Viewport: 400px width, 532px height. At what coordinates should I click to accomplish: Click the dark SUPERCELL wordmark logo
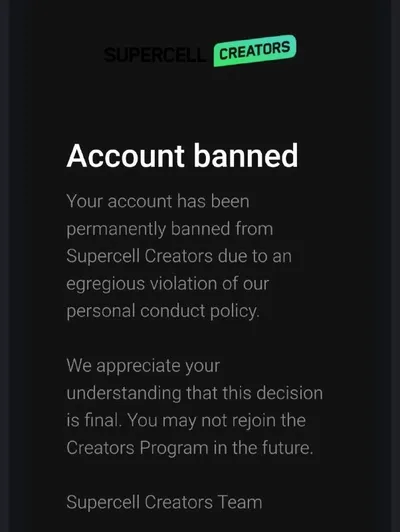pos(155,55)
